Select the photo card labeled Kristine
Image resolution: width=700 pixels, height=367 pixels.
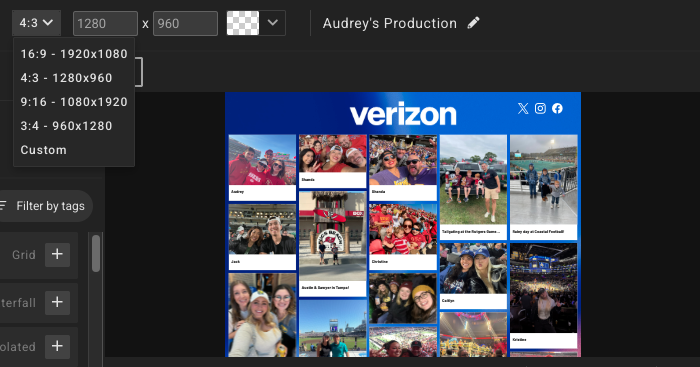pyautogui.click(x=544, y=296)
